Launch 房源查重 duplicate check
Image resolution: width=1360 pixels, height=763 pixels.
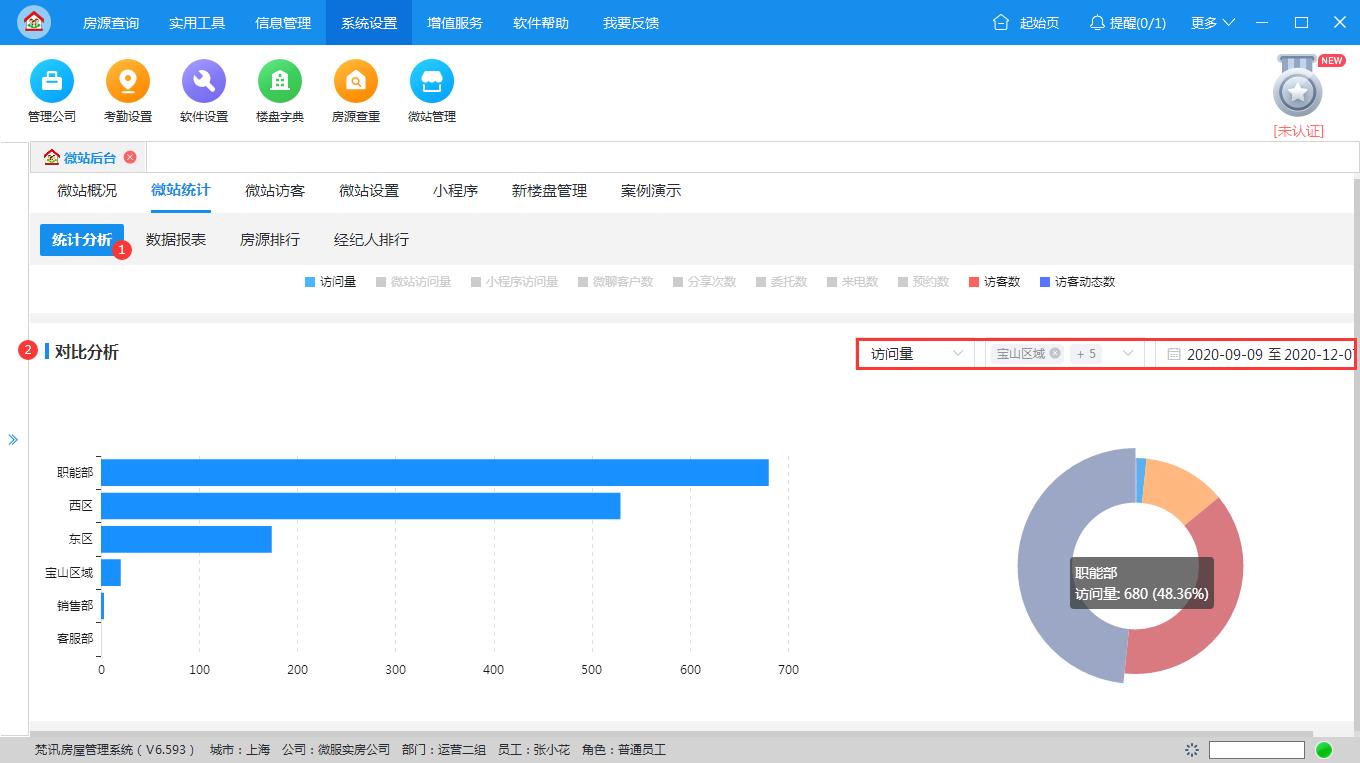355,91
